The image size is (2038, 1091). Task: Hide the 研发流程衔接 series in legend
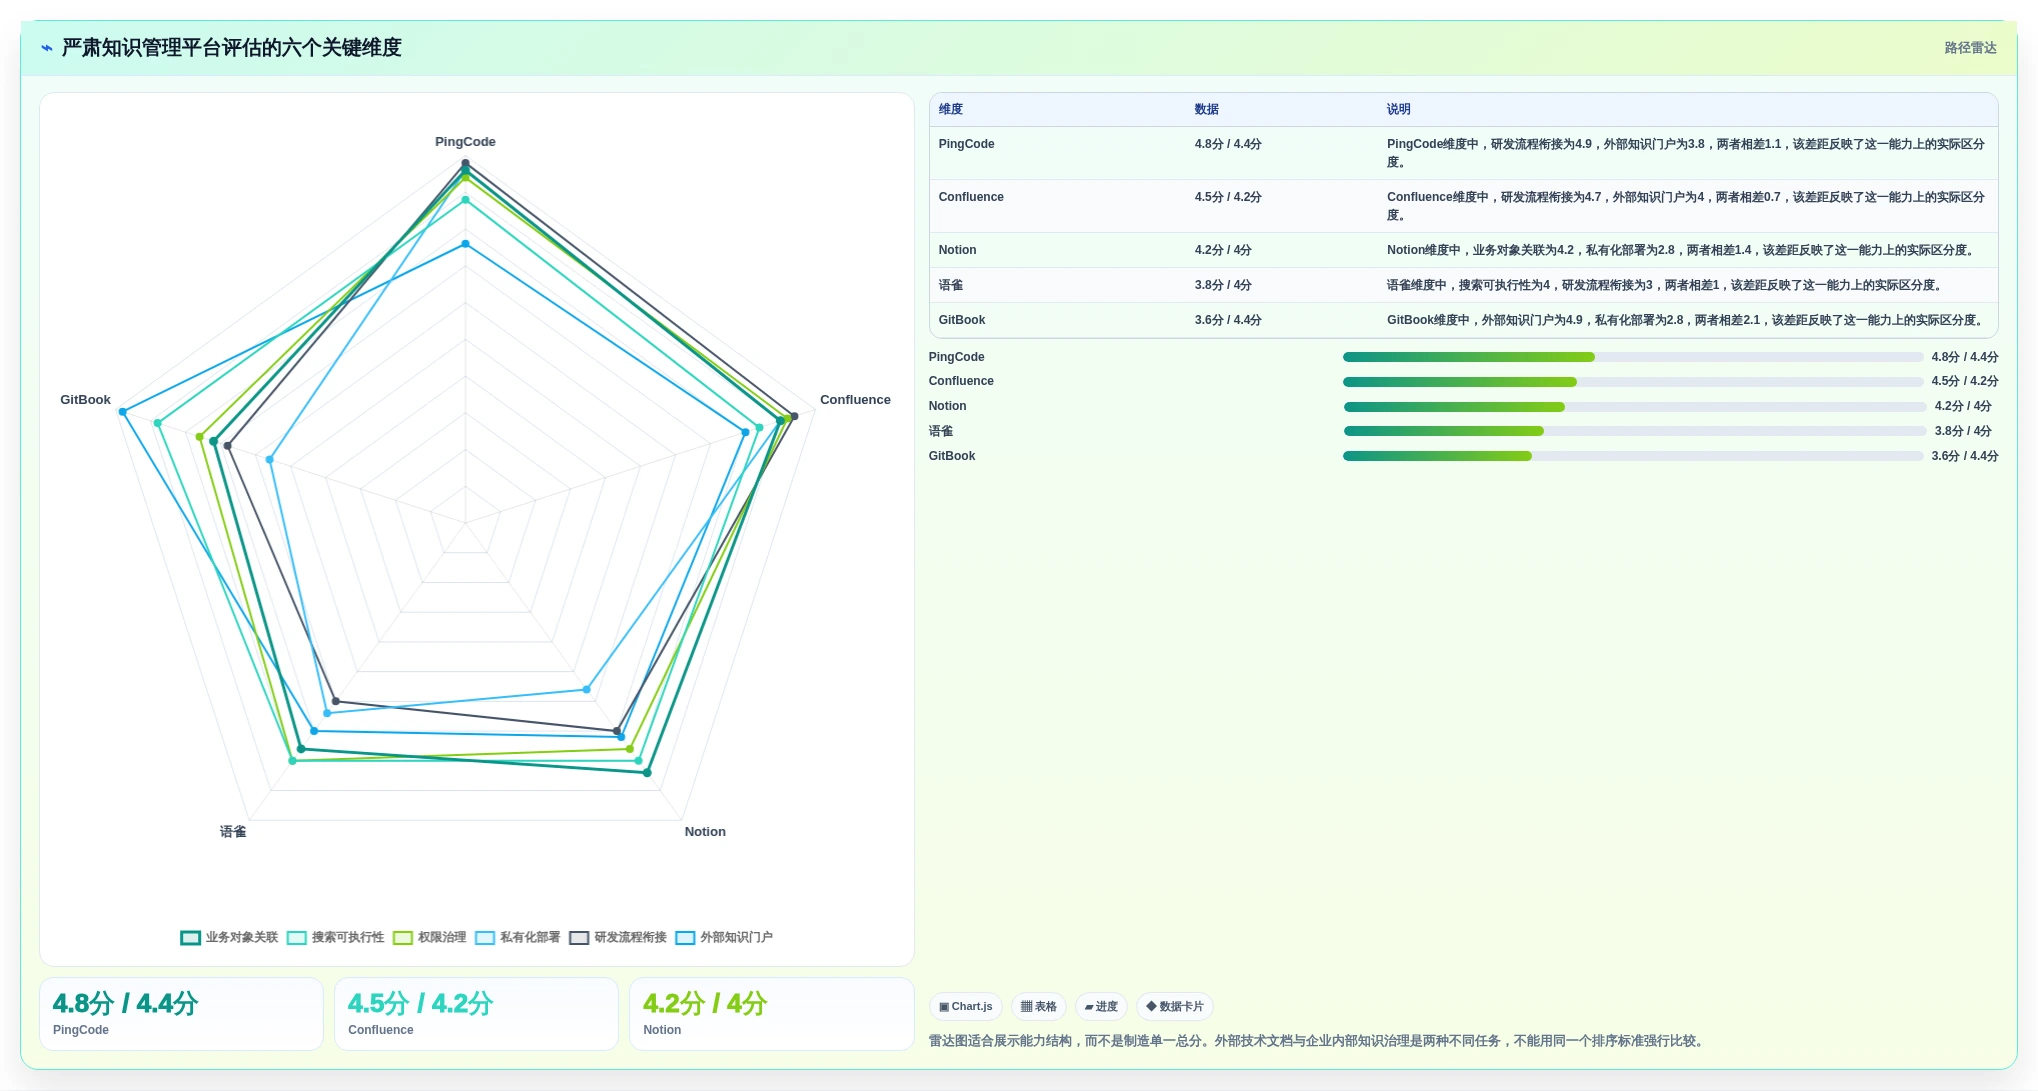pos(617,937)
